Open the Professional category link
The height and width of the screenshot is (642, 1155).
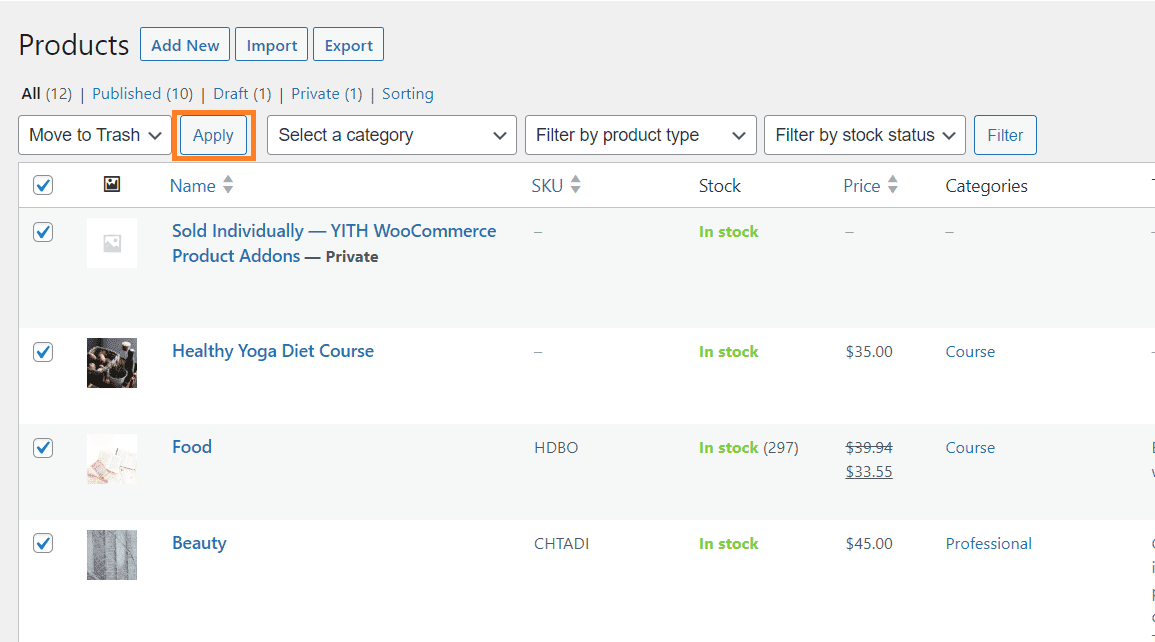(x=989, y=543)
